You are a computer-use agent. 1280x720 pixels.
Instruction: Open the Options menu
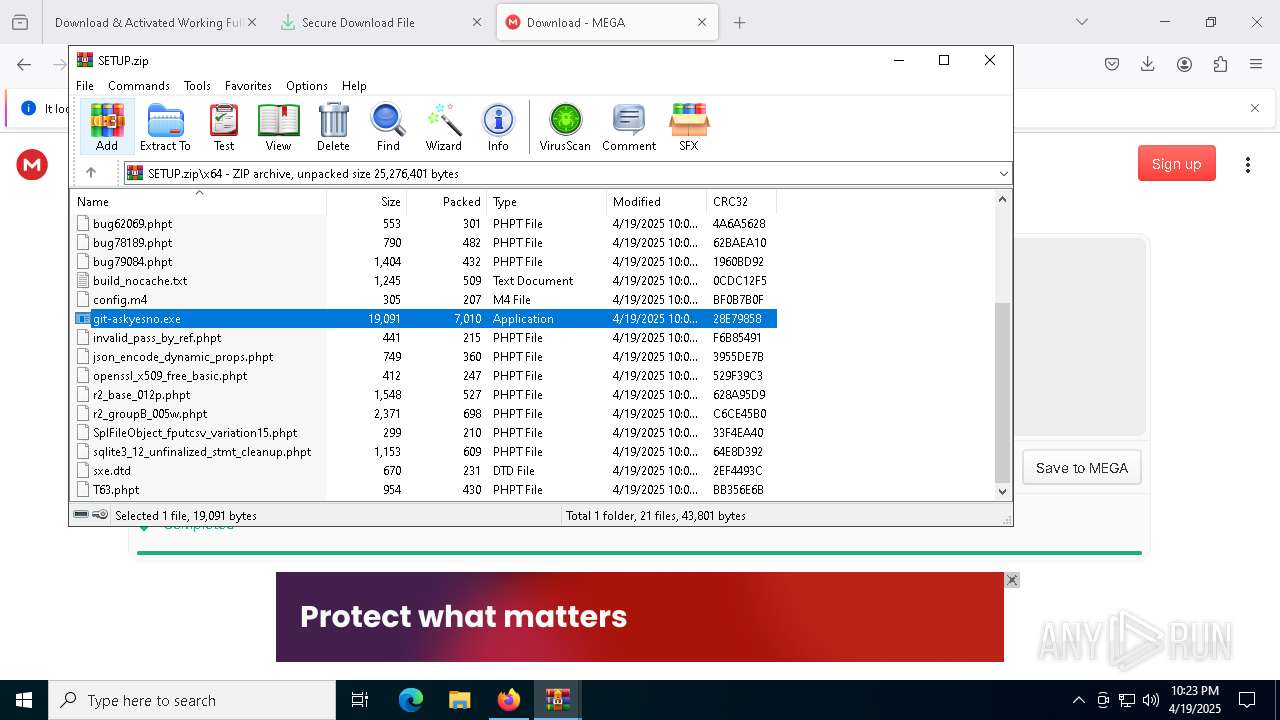307,86
